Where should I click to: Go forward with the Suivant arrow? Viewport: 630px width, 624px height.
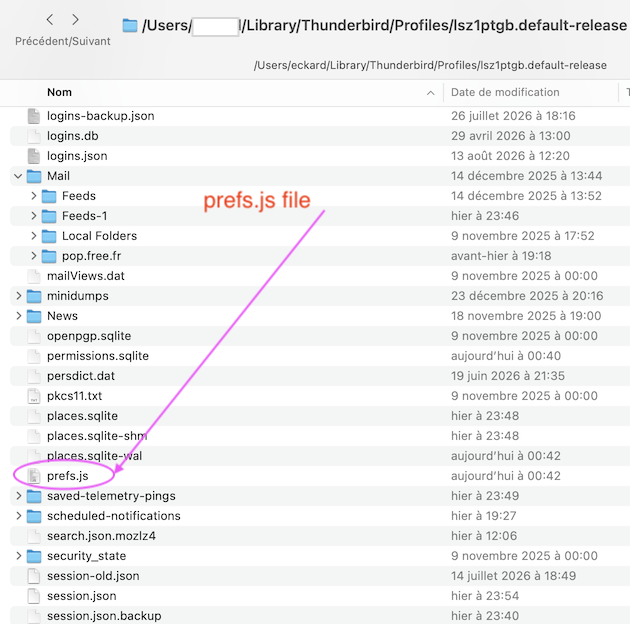pyautogui.click(x=75, y=19)
